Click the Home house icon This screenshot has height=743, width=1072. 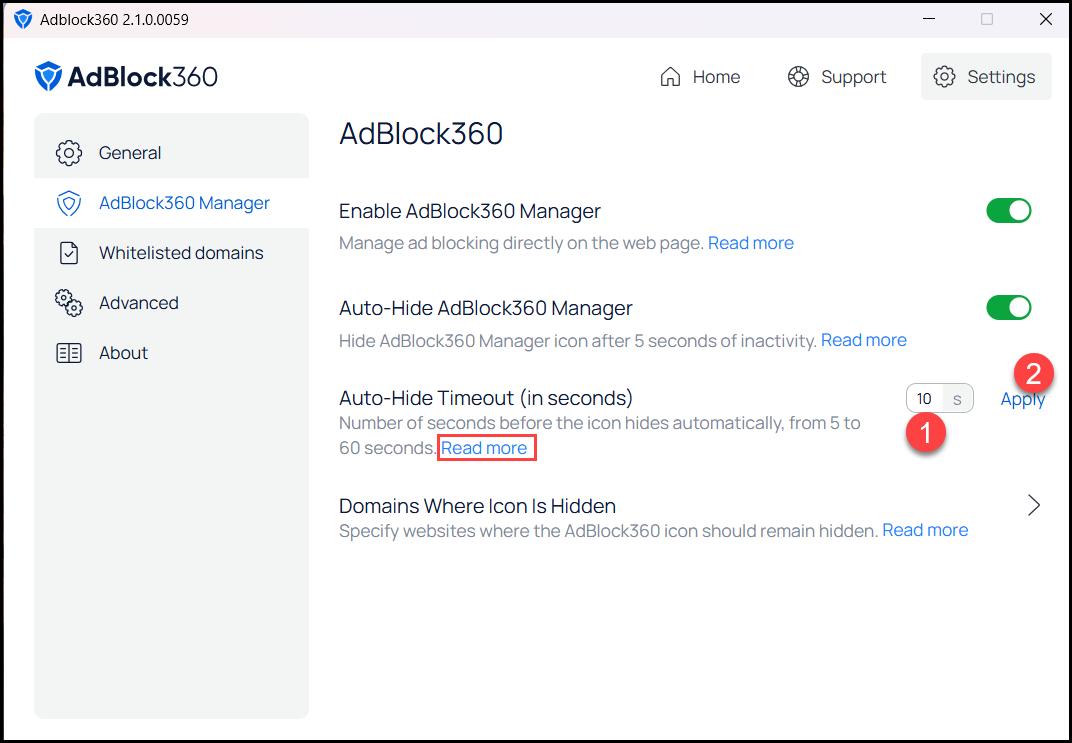coord(670,77)
